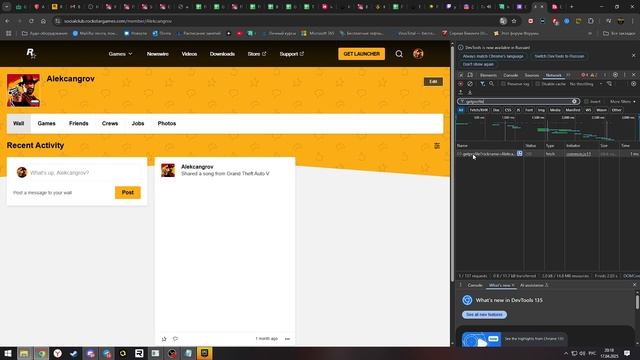Open Yandex browser on taskbar
Image resolution: width=640 pixels, height=360 pixels.
(x=58, y=353)
